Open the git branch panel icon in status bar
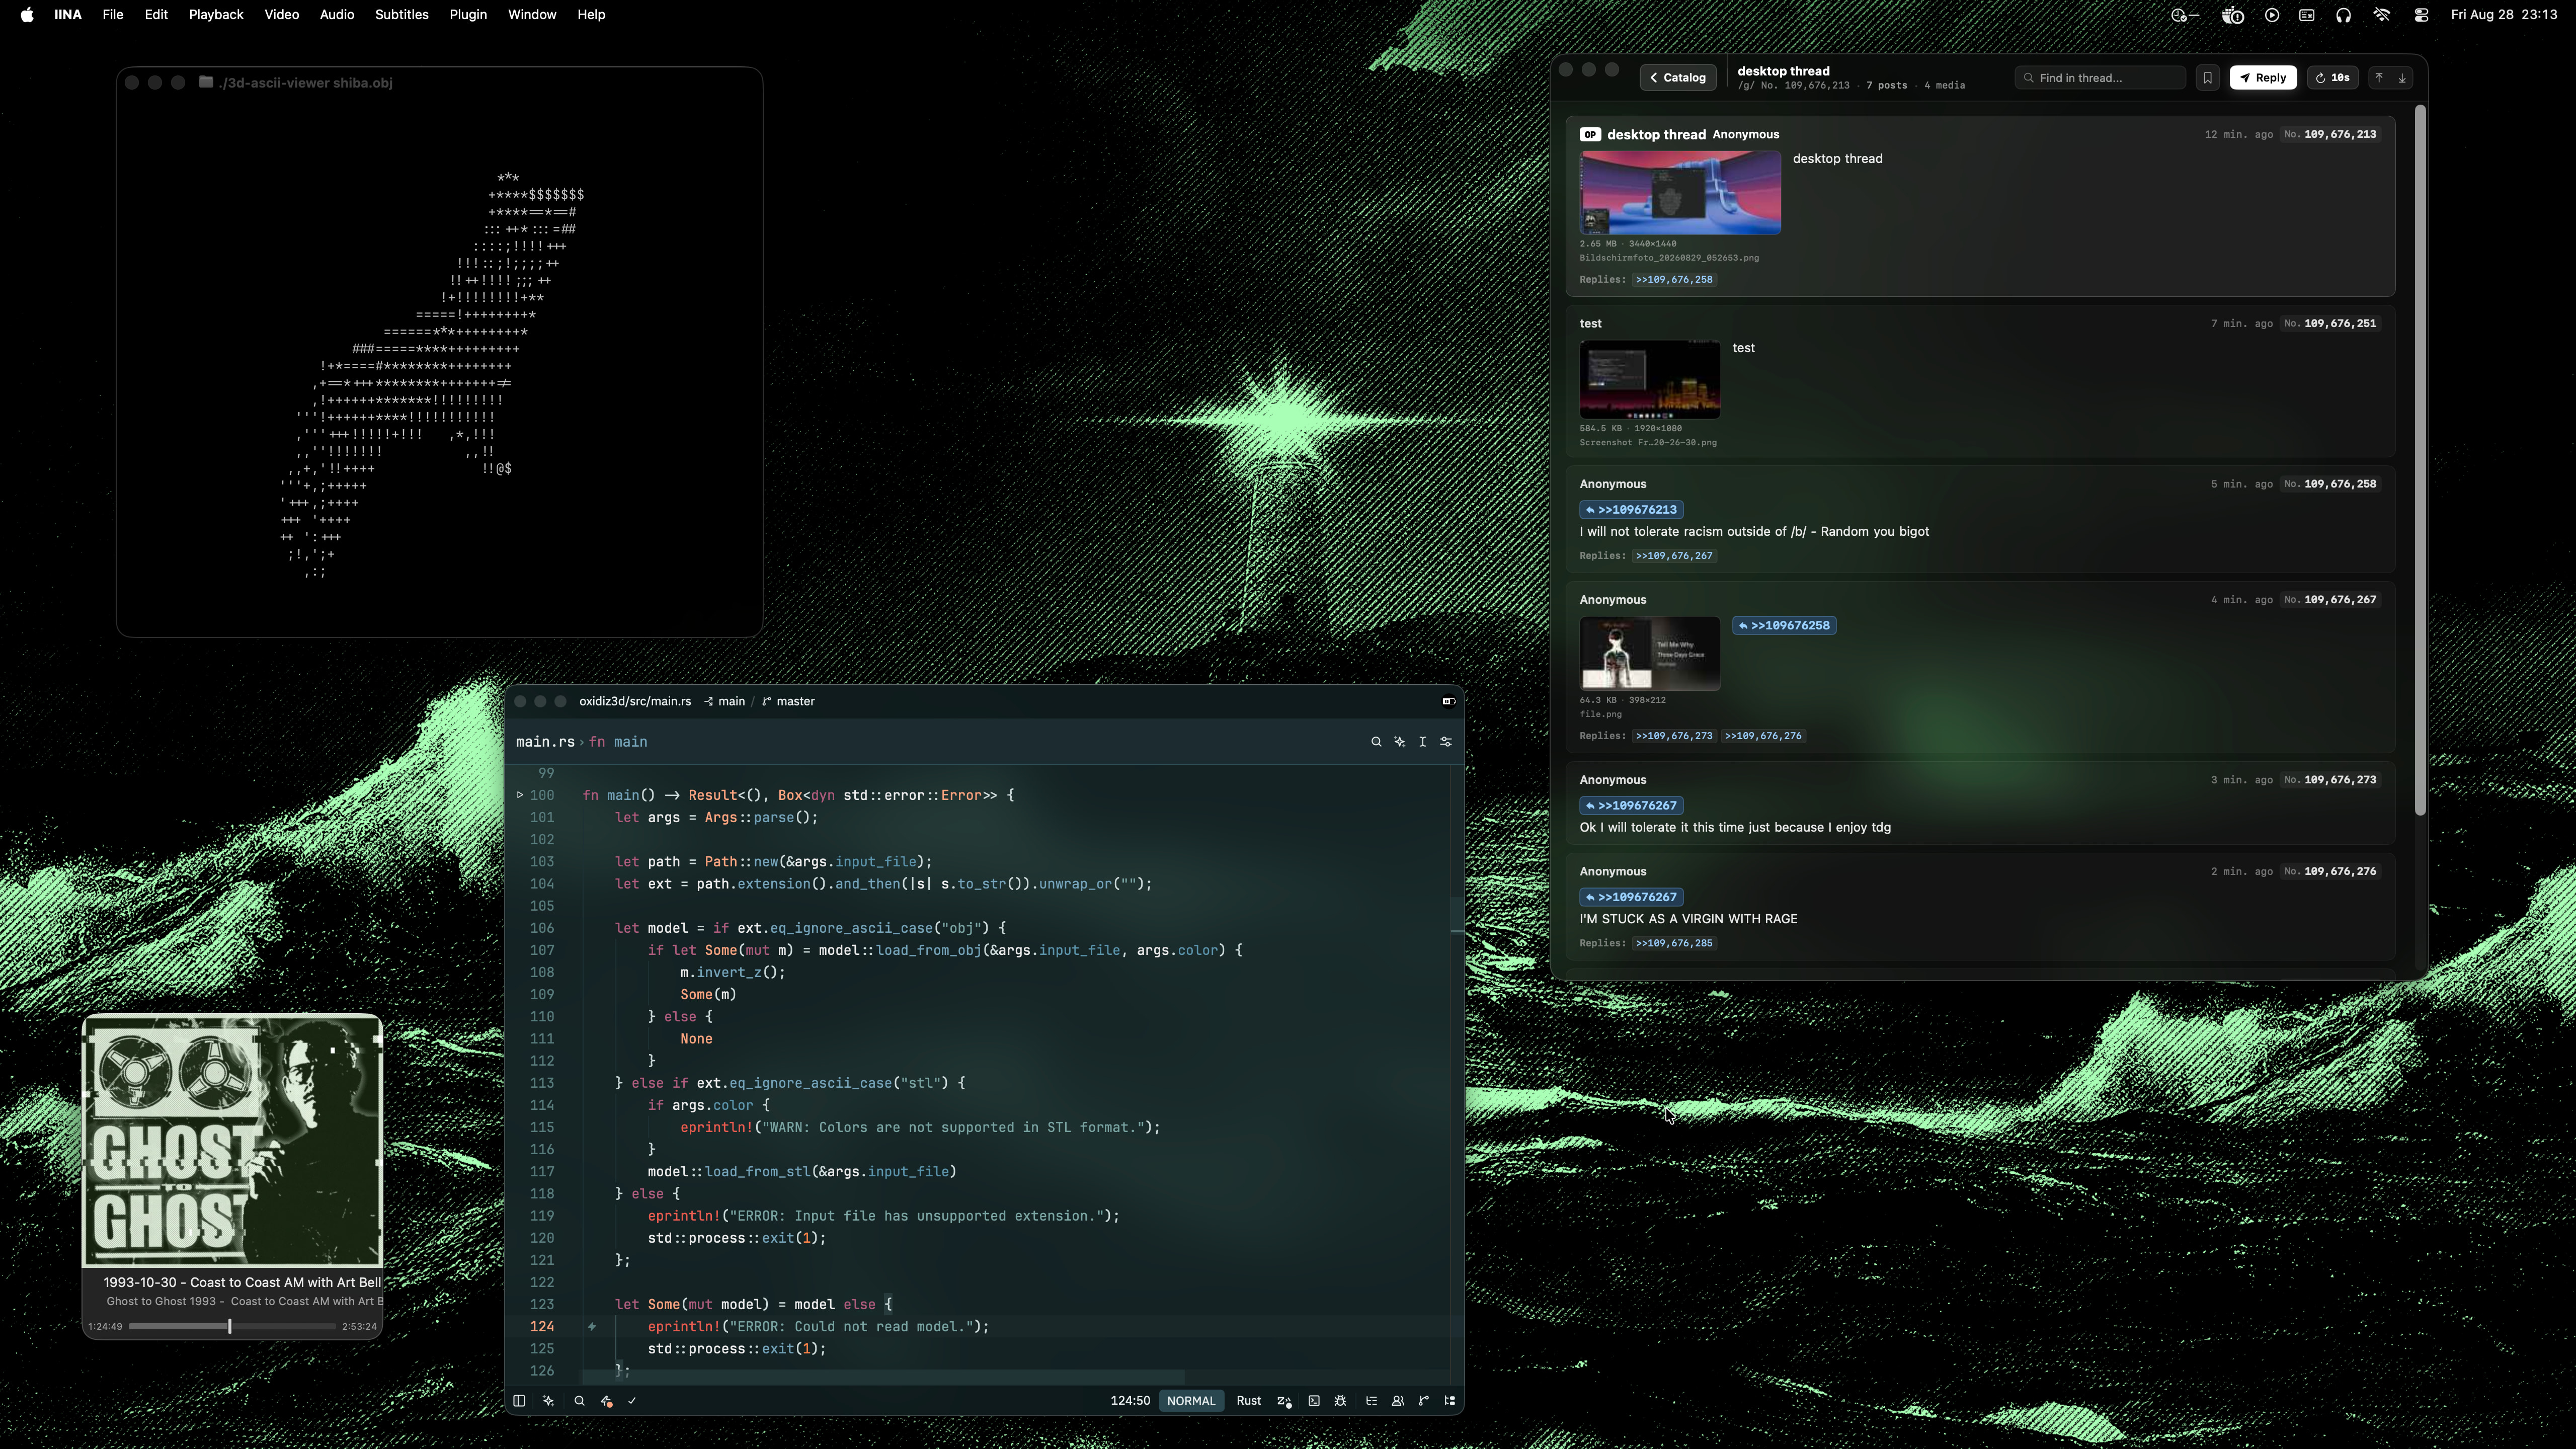2576x1449 pixels. point(1424,1401)
